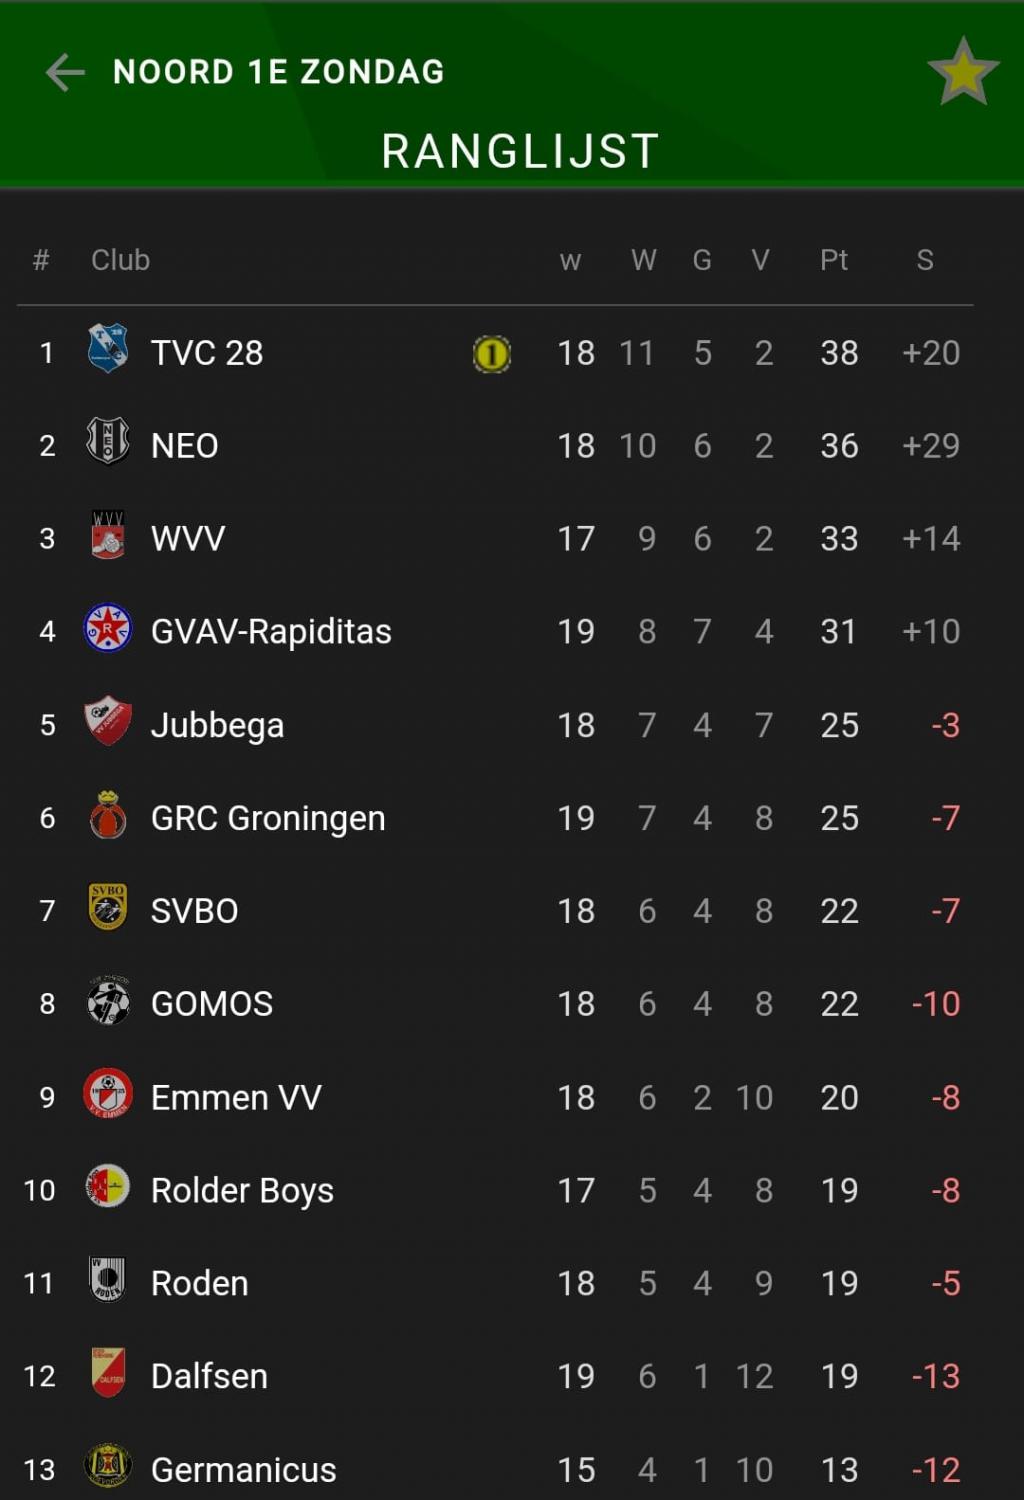Click the TVC 28 club logo
The height and width of the screenshot is (1500, 1024).
click(x=108, y=350)
